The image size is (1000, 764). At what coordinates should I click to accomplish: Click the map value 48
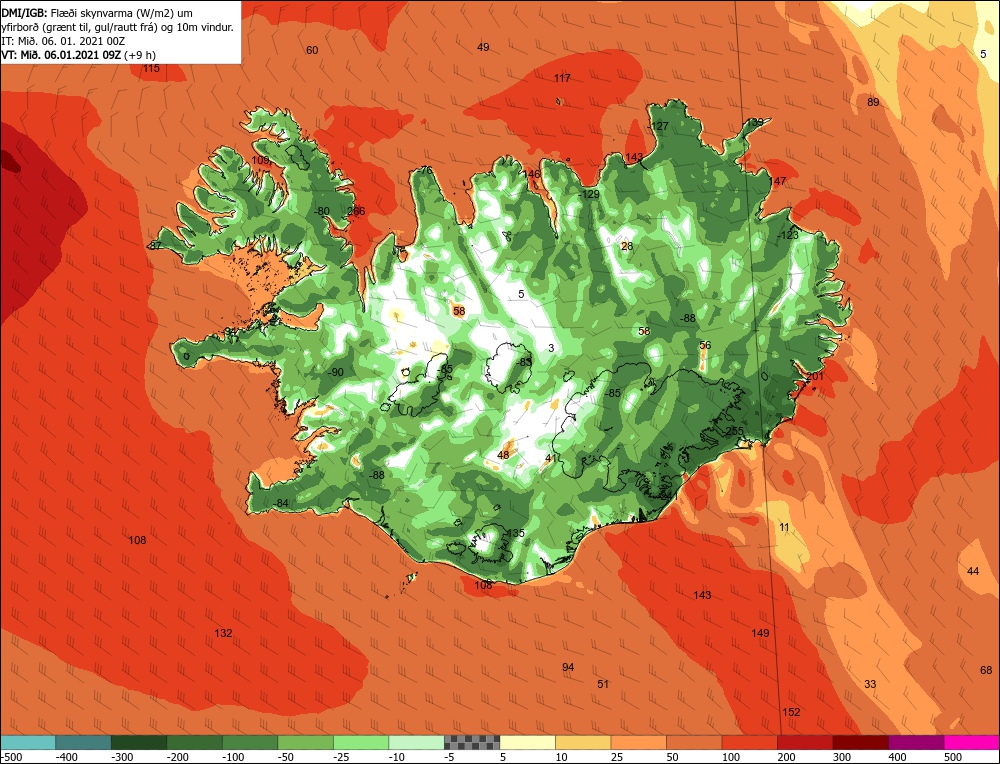[x=503, y=455]
